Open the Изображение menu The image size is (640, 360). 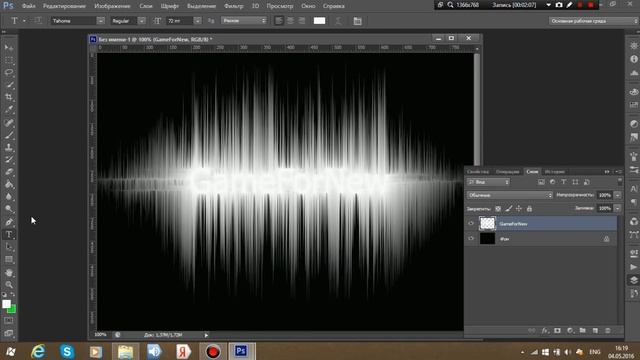point(112,6)
